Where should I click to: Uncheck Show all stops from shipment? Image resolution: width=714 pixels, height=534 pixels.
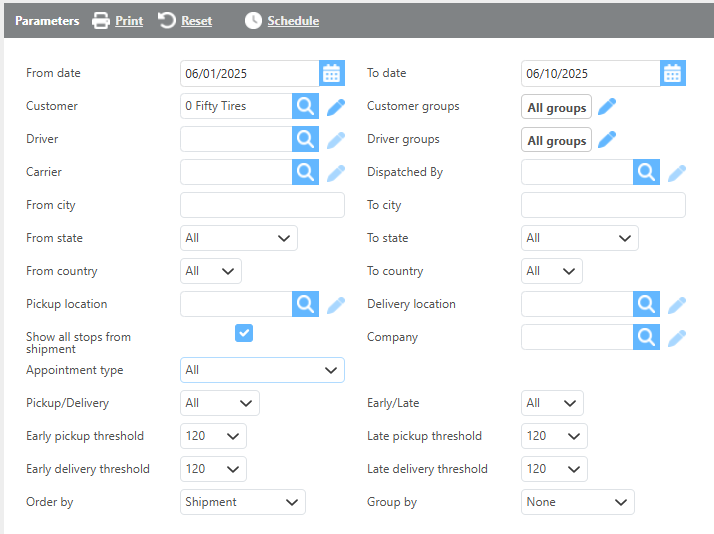coord(244,333)
